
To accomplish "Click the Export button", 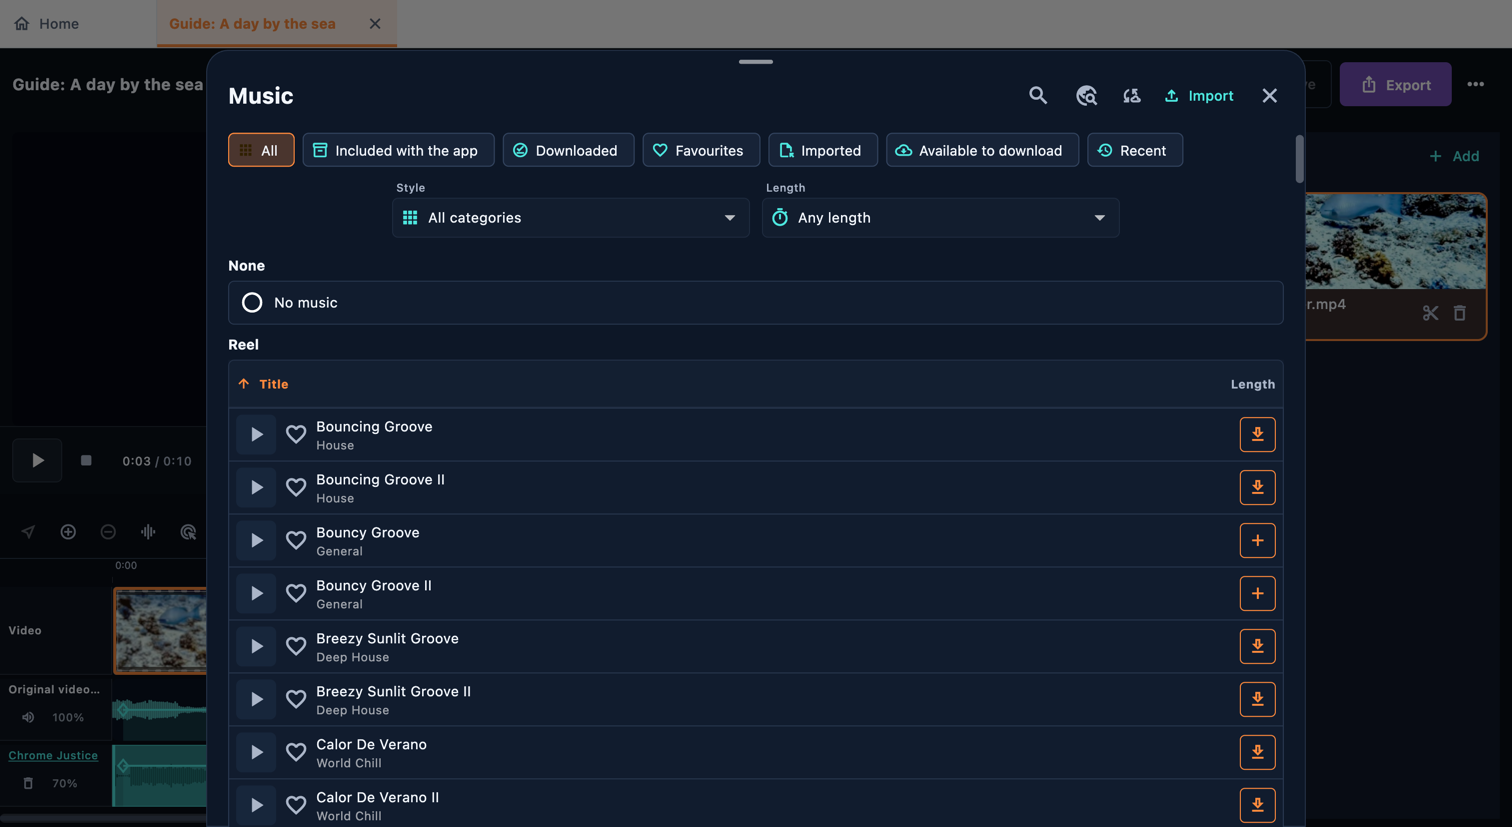I will (x=1395, y=85).
